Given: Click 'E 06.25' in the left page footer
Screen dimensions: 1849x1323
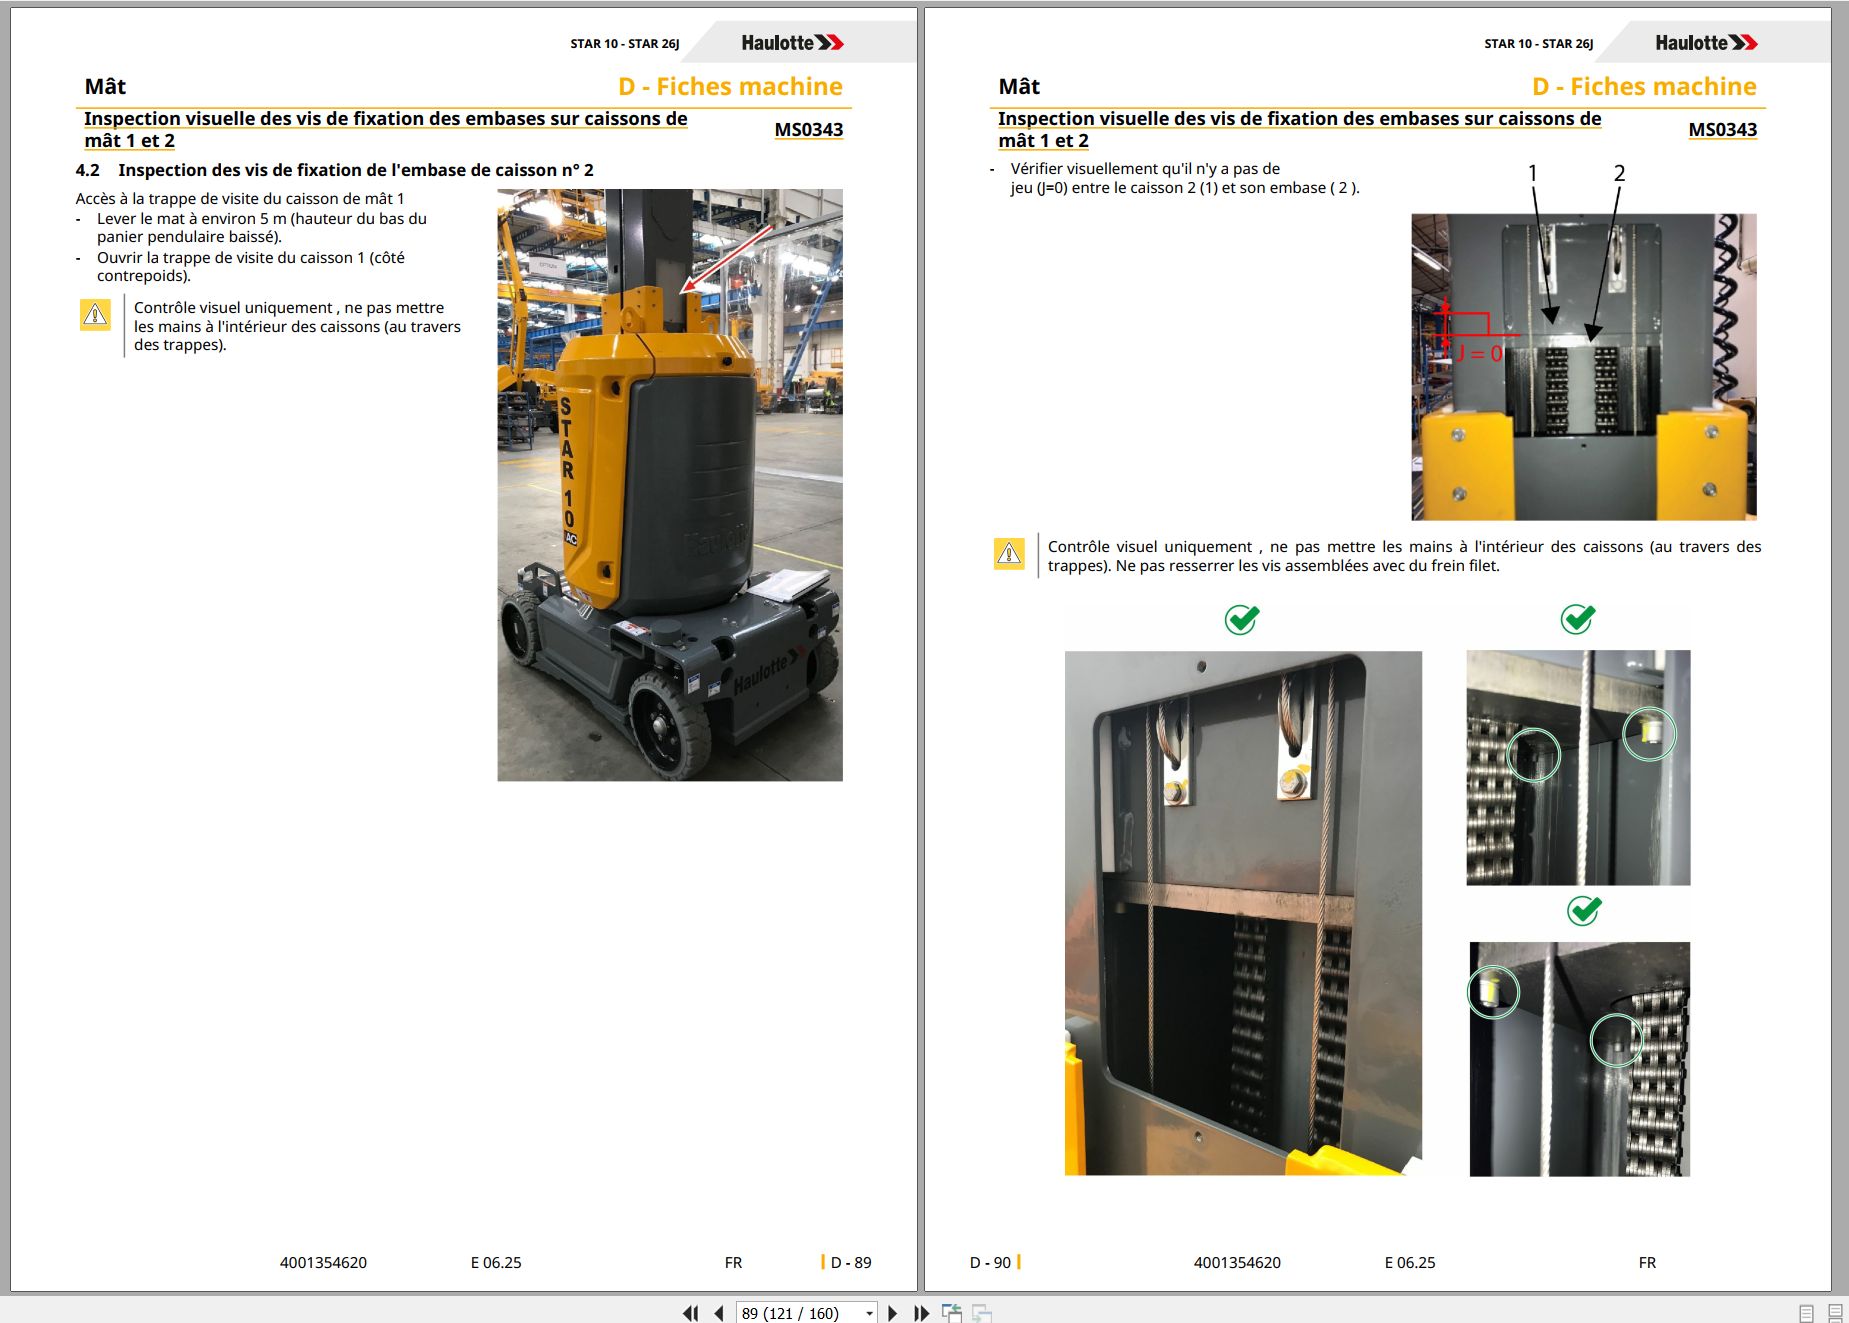Looking at the screenshot, I should tap(496, 1262).
